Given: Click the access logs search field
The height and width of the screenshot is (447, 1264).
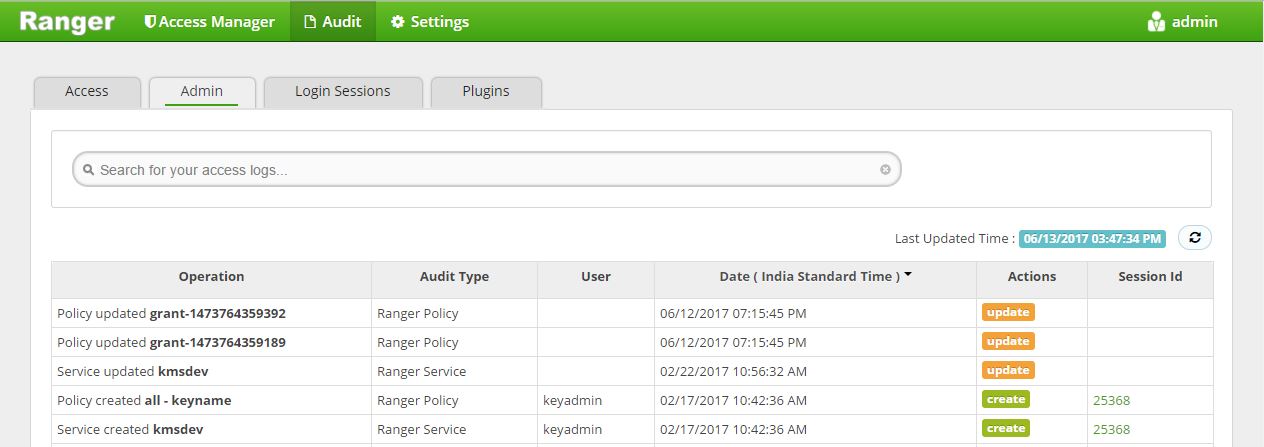Looking at the screenshot, I should click(x=480, y=170).
